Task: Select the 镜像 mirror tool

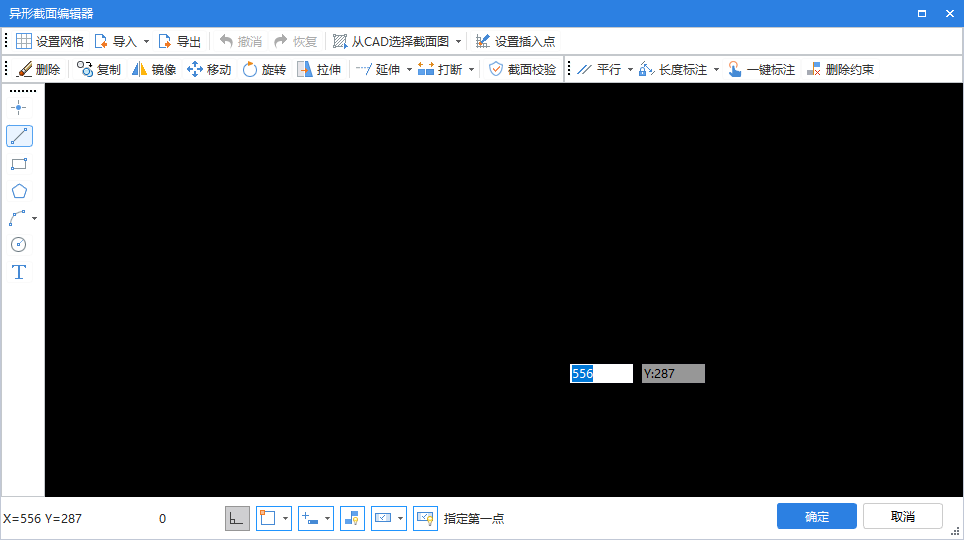Action: [154, 69]
